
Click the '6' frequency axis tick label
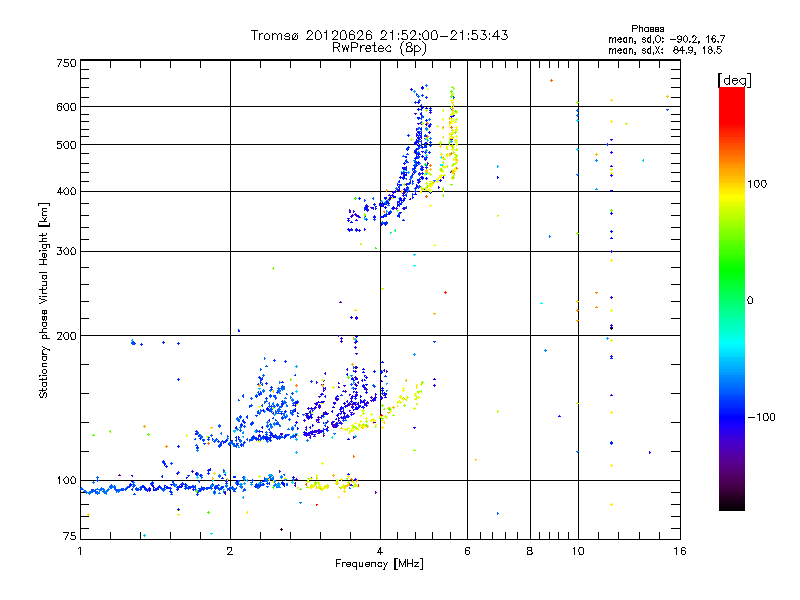coord(467,551)
